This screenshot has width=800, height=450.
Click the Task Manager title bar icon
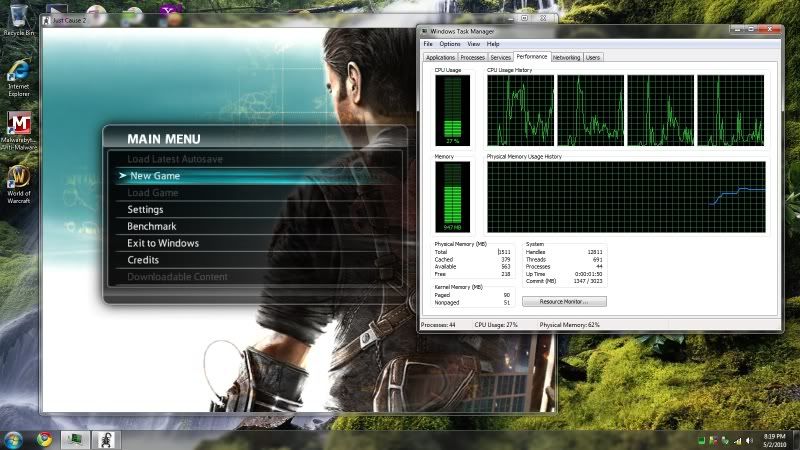424,31
